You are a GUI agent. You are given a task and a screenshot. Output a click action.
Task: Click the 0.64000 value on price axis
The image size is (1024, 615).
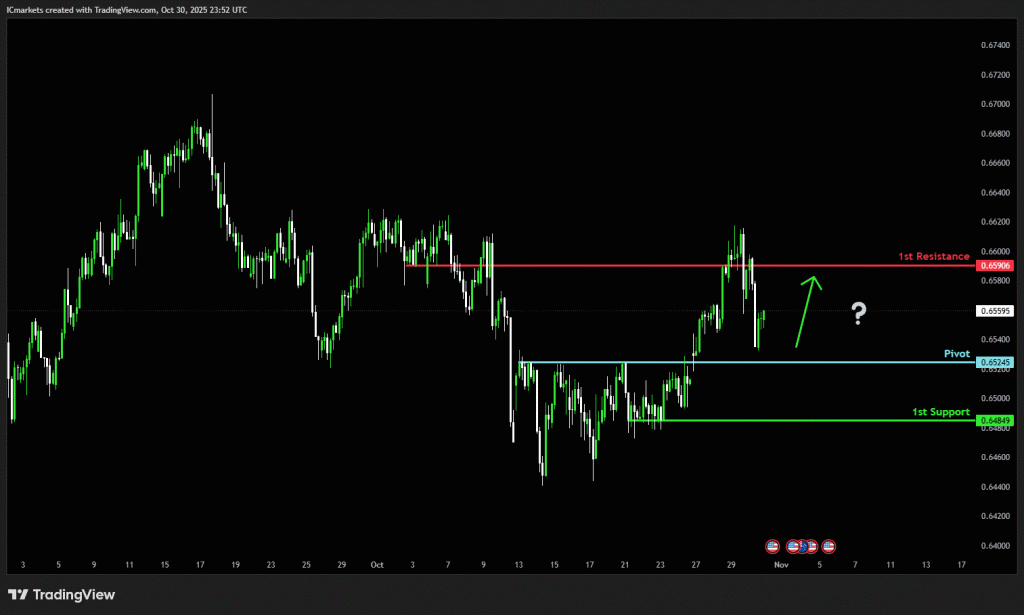tap(994, 545)
